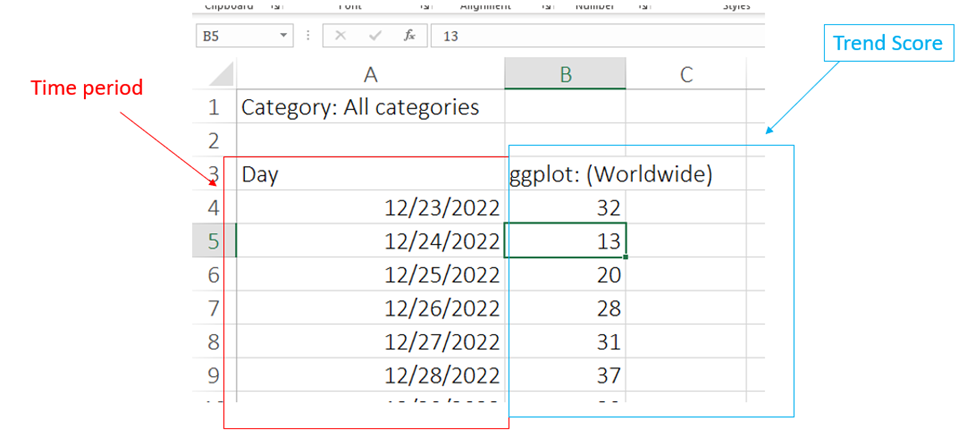Select row 5 header
Screen dimensions: 975x438
pyautogui.click(x=214, y=240)
